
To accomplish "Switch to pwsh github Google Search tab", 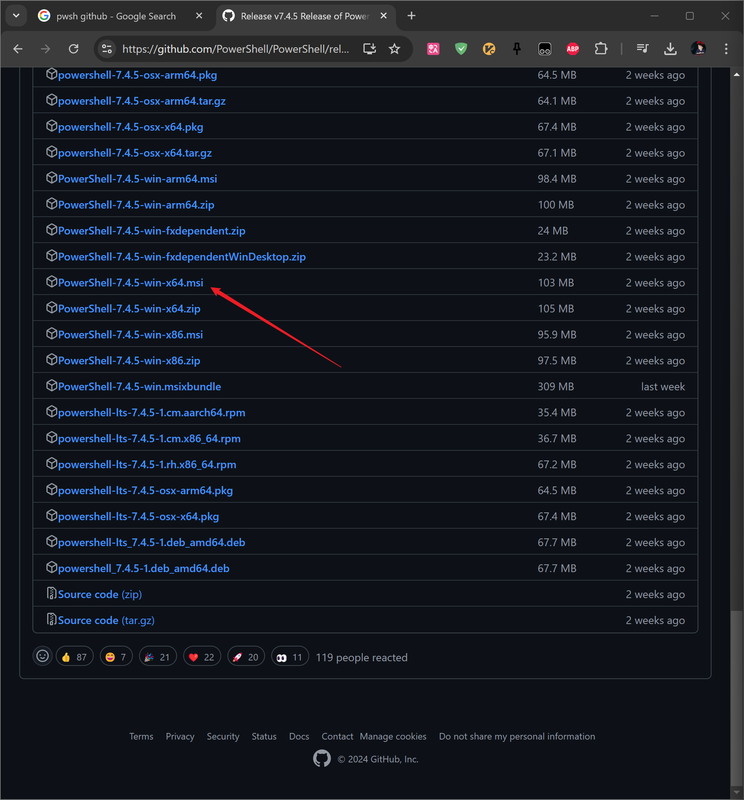I will [116, 16].
